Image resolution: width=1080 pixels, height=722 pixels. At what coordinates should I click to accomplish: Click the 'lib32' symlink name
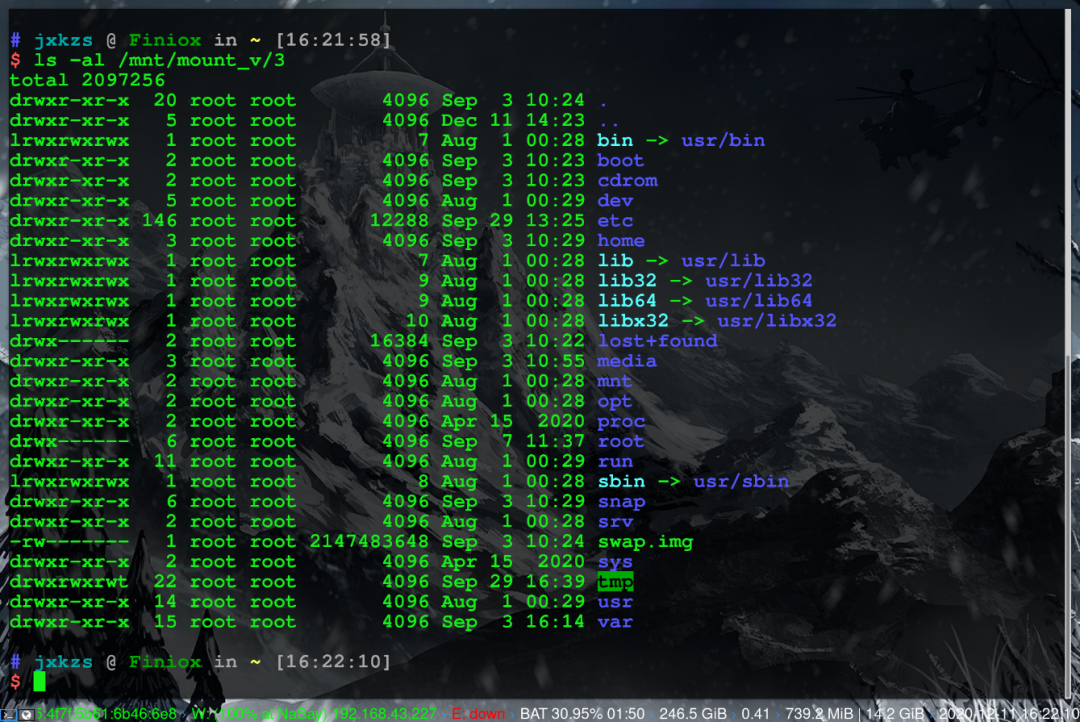click(x=627, y=280)
